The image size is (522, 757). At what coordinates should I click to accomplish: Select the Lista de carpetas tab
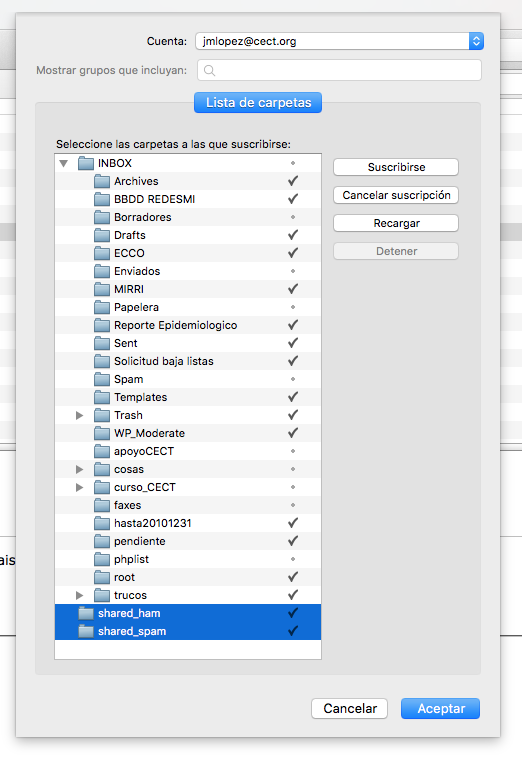258,102
